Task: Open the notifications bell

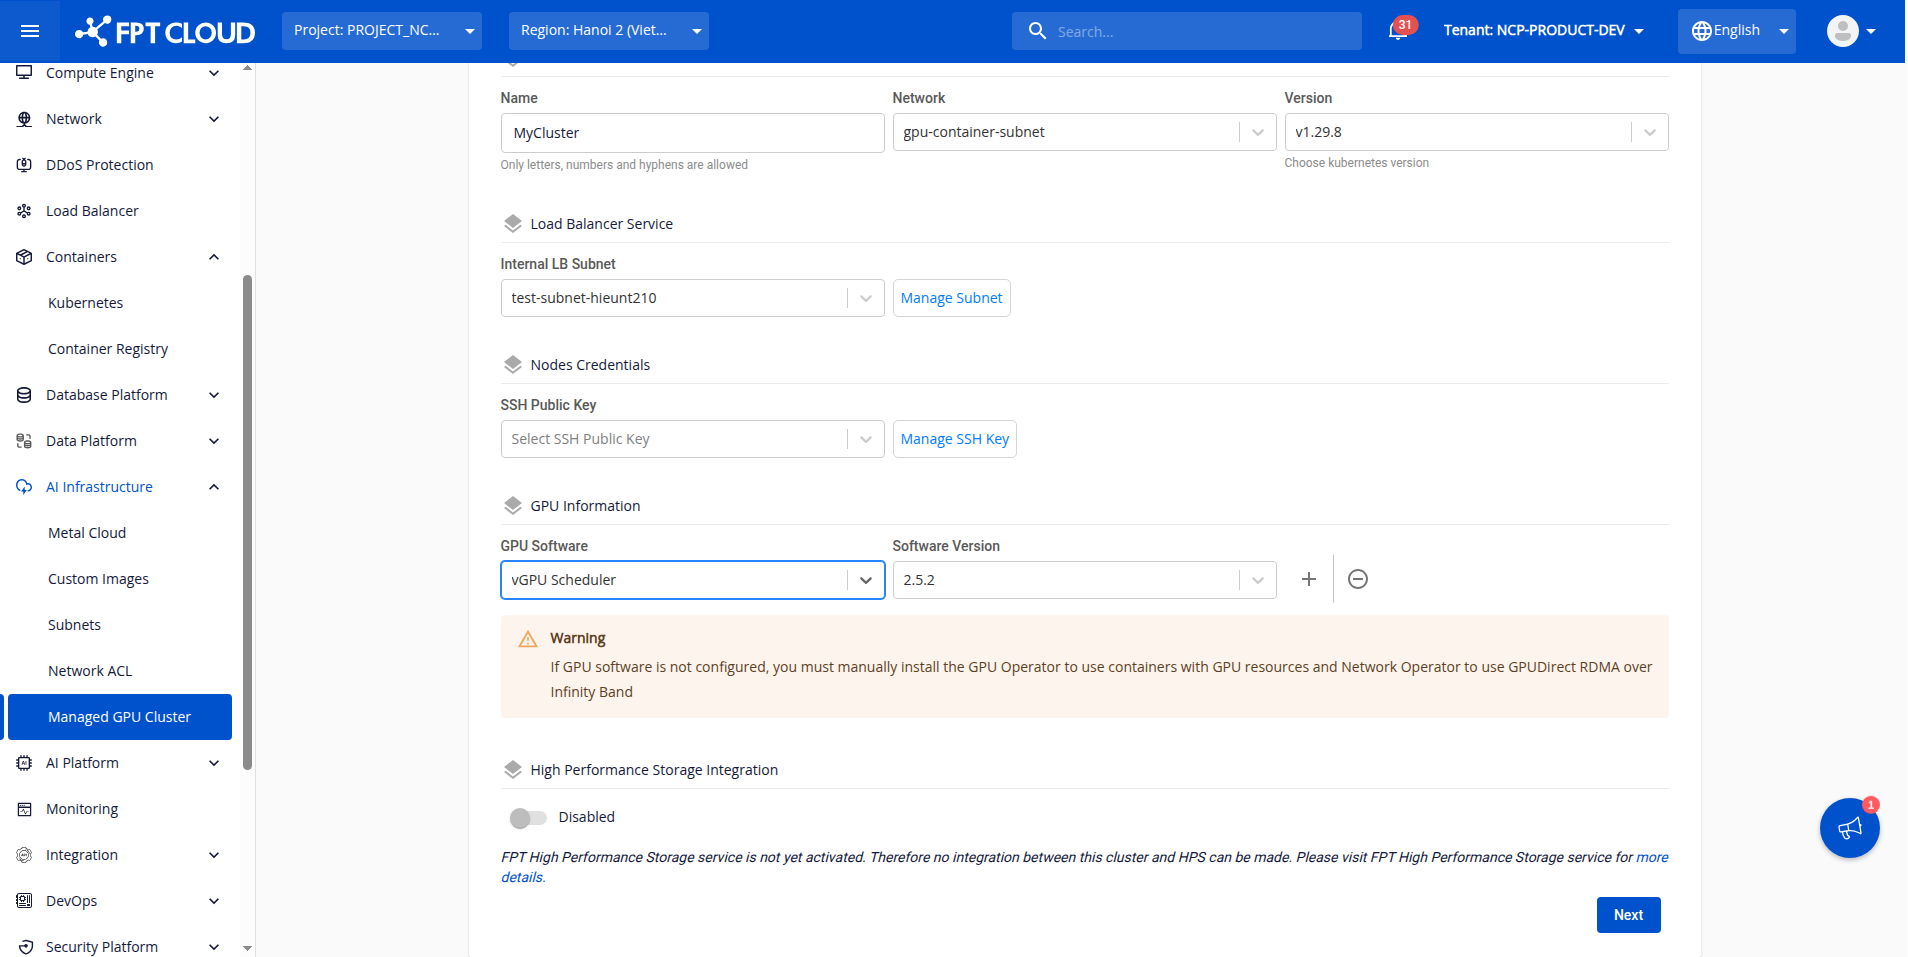Action: pyautogui.click(x=1397, y=31)
